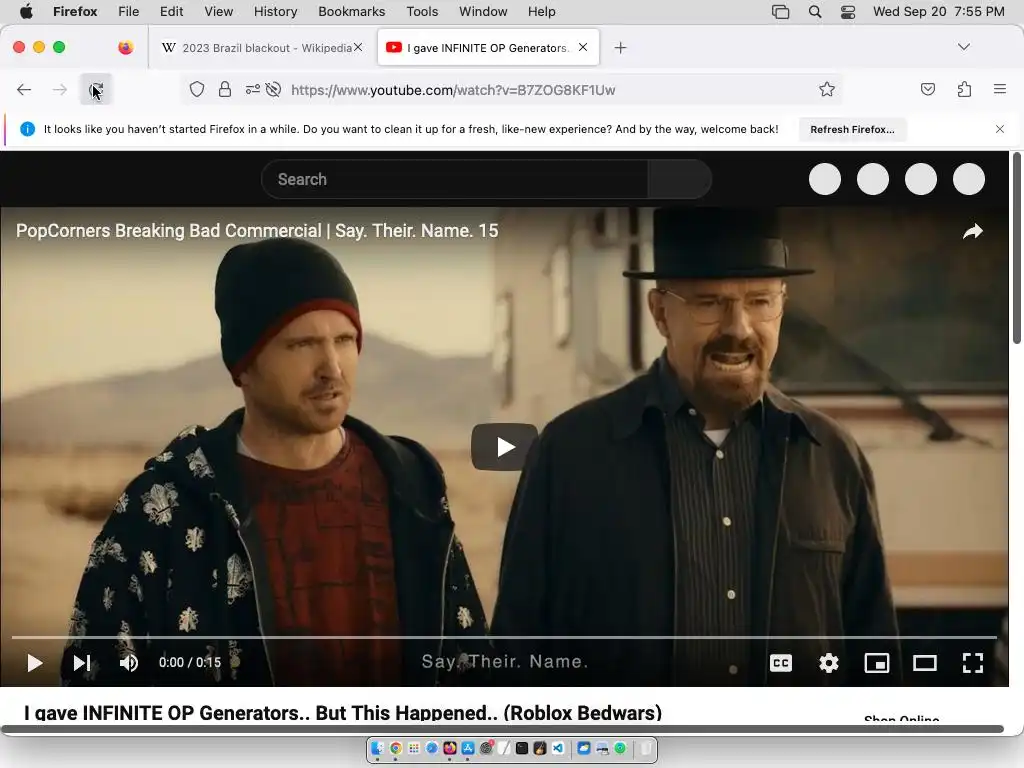Share the video using the arrow icon
1024x768 pixels.
coord(972,231)
